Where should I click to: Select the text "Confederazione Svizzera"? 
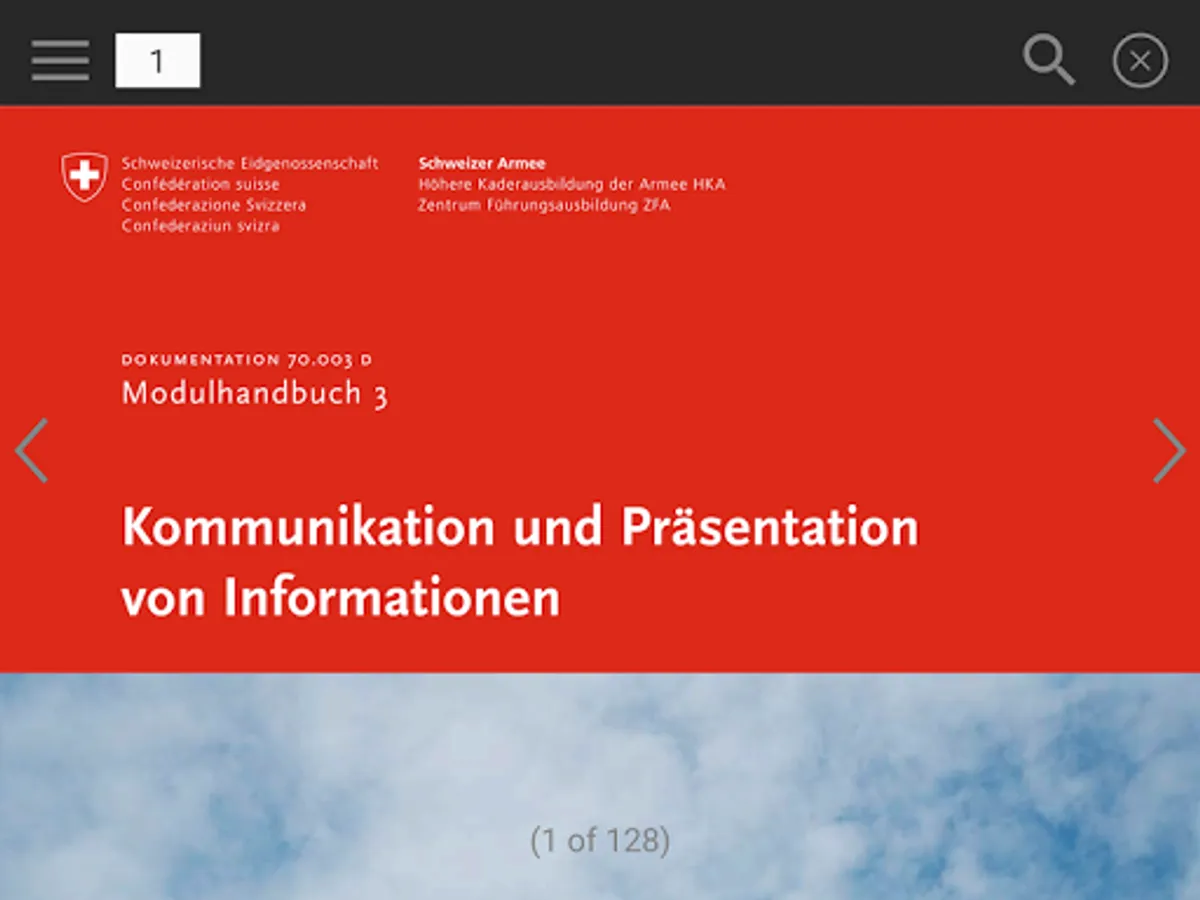point(214,205)
